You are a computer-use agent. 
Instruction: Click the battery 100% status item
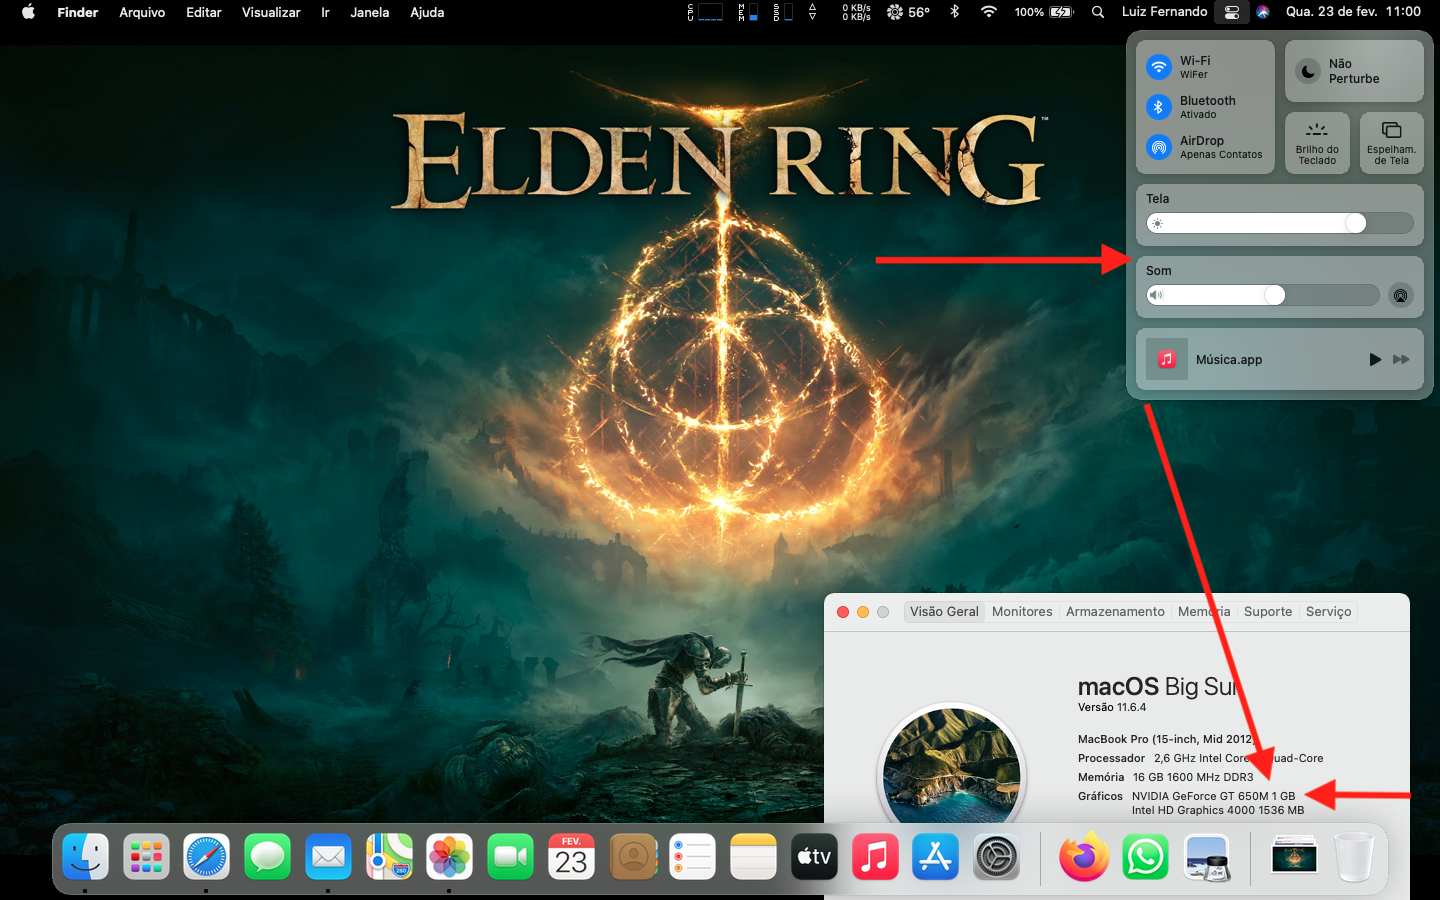click(1044, 12)
